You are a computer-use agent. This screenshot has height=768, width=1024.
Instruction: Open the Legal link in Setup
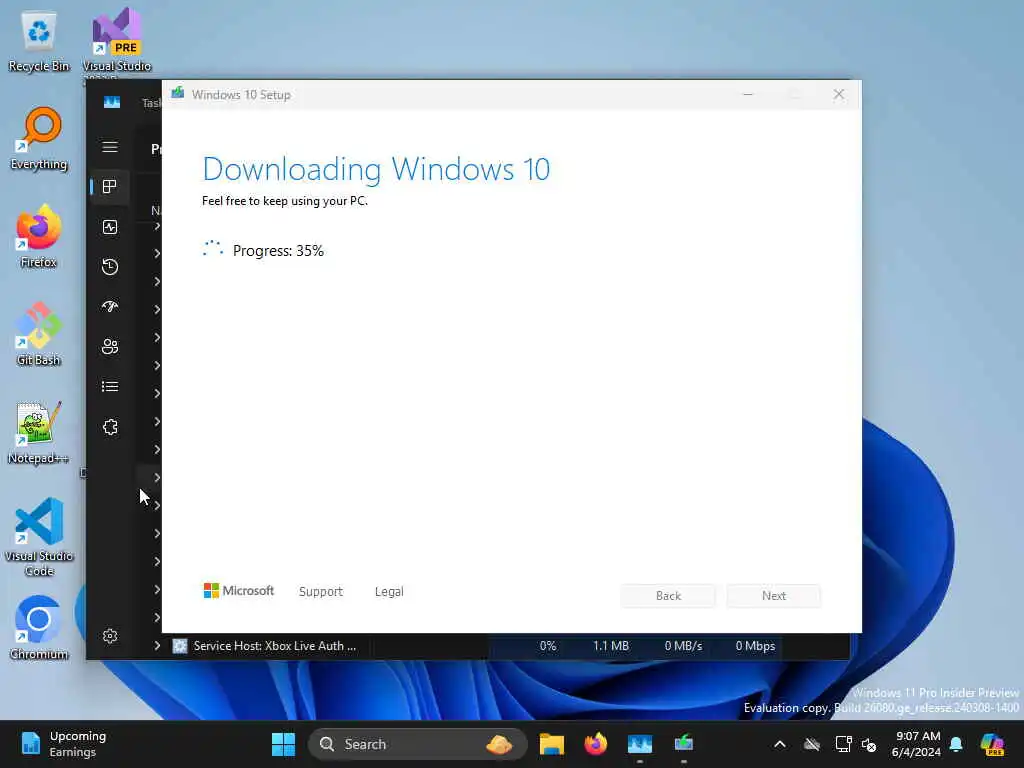[389, 591]
